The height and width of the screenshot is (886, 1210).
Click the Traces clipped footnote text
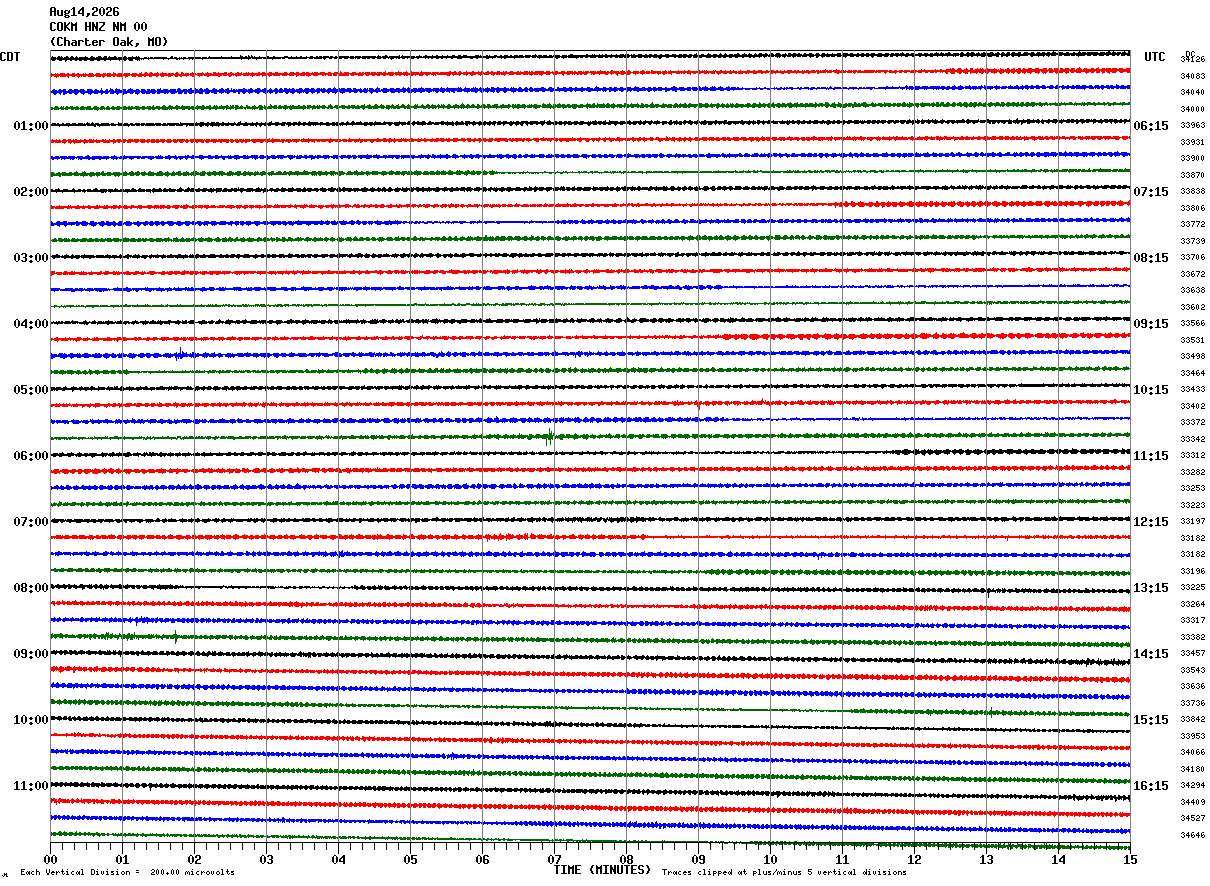tap(784, 873)
